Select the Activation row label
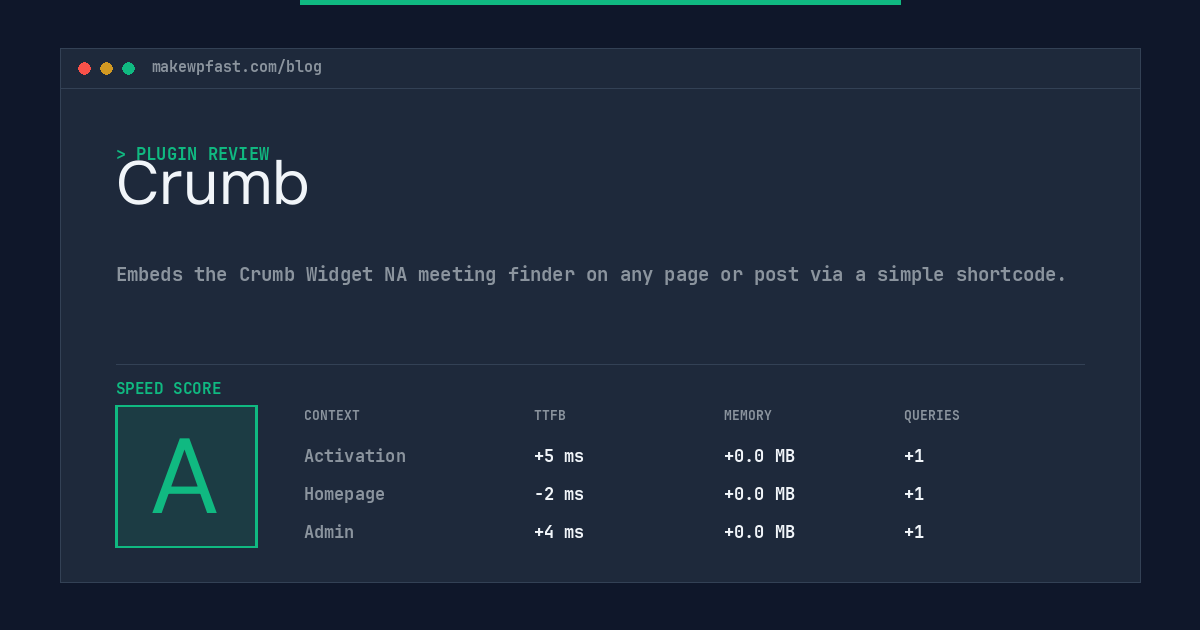This screenshot has width=1200, height=630. 355,456
